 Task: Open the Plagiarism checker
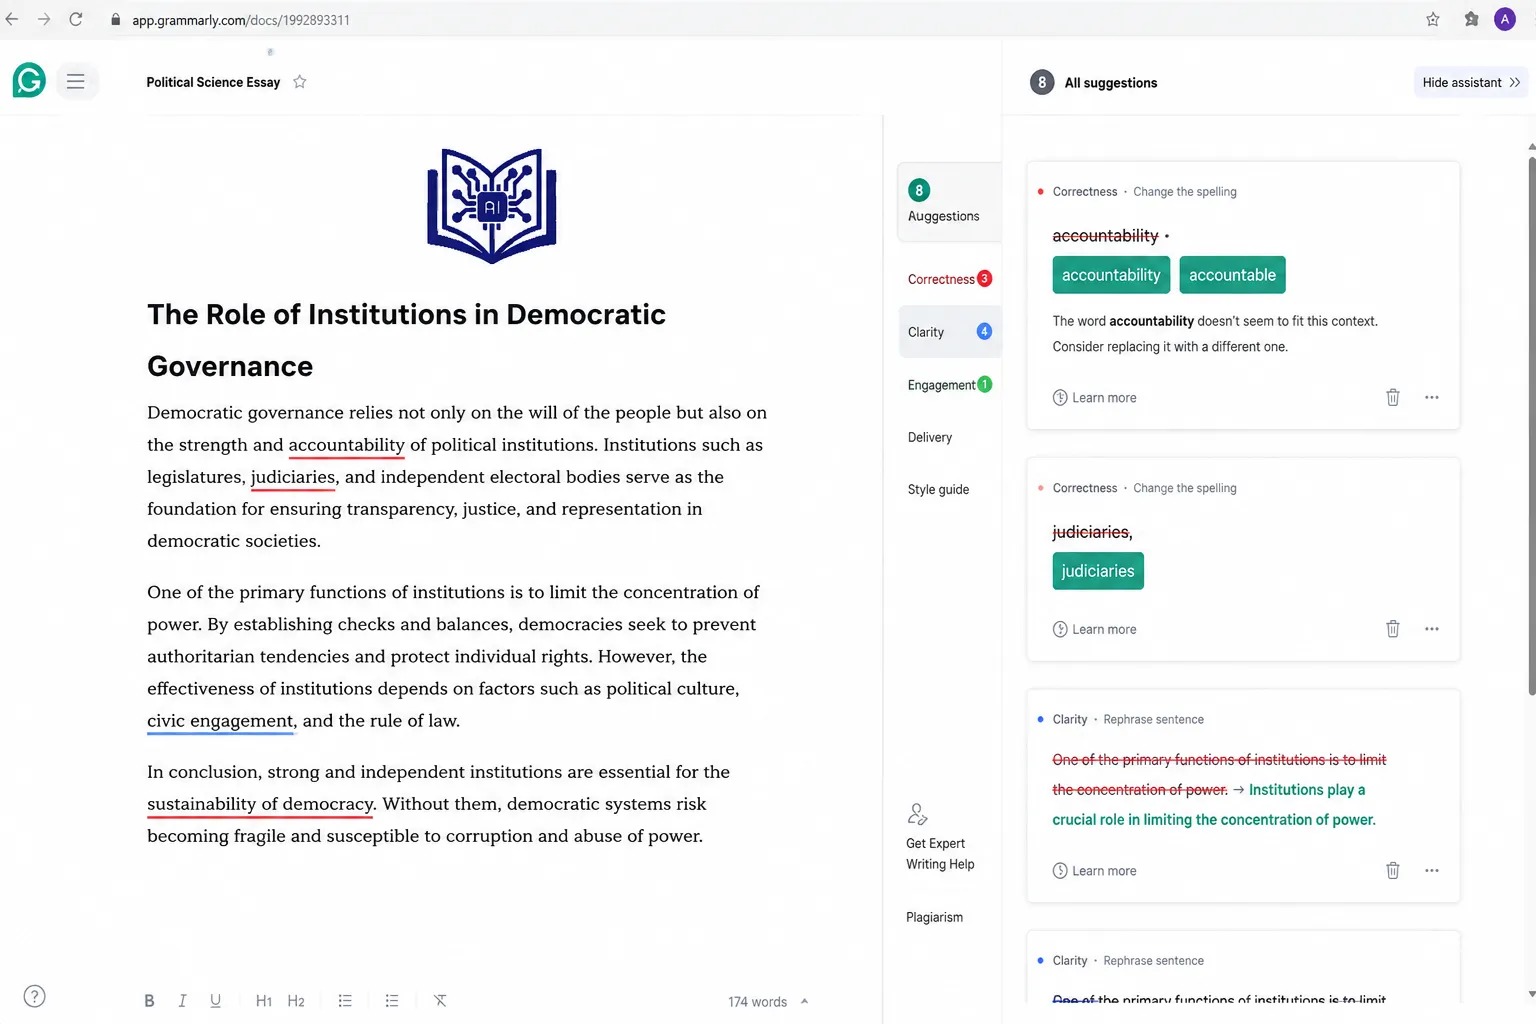934,917
